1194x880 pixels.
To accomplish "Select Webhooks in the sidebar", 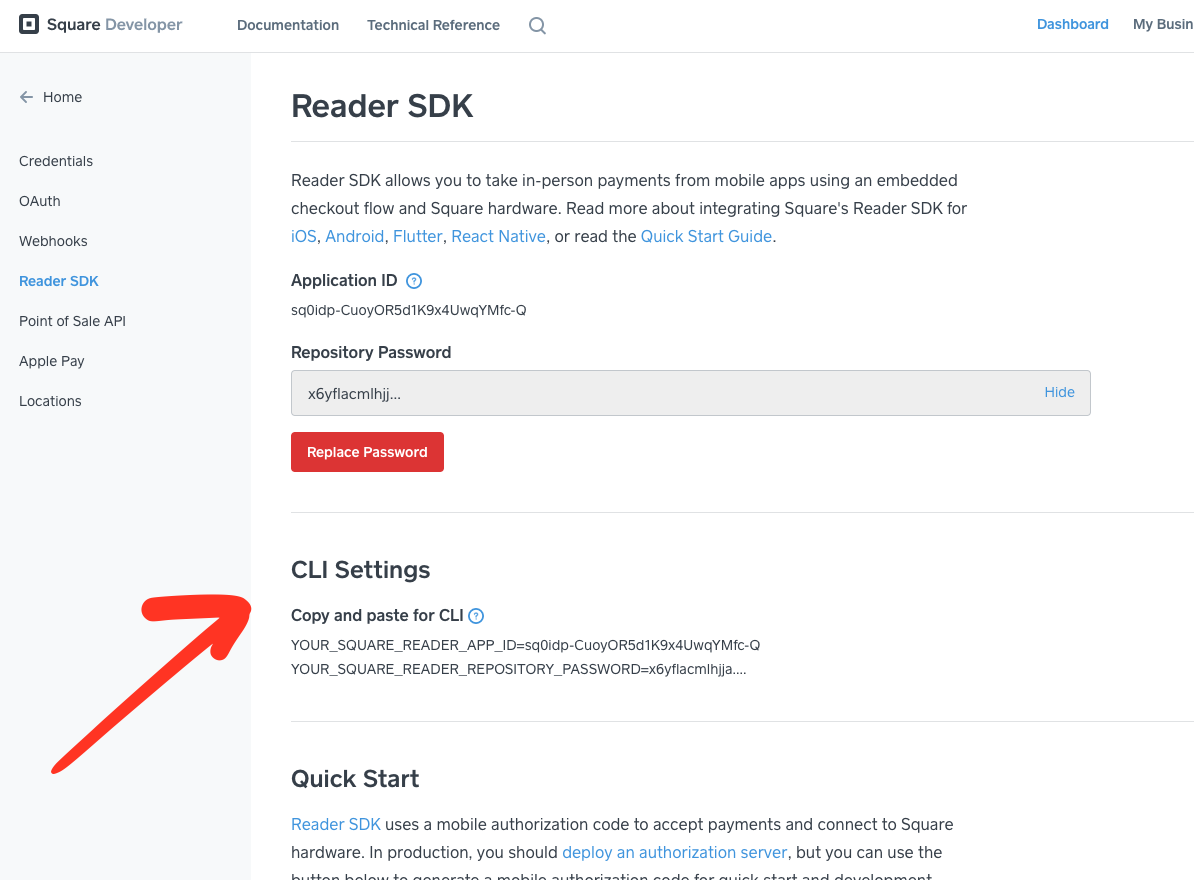I will tap(53, 241).
